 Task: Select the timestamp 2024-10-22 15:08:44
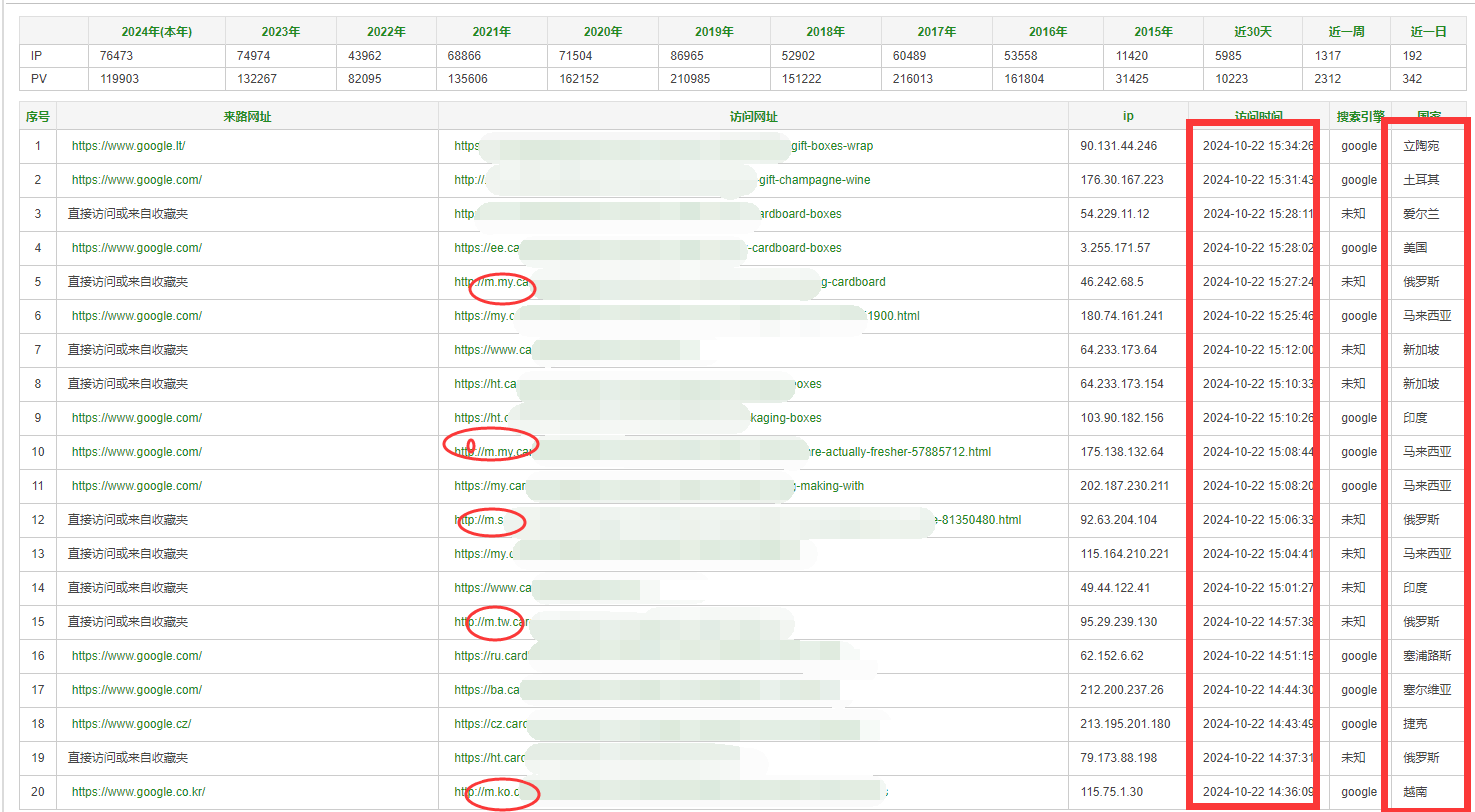pyautogui.click(x=1258, y=452)
